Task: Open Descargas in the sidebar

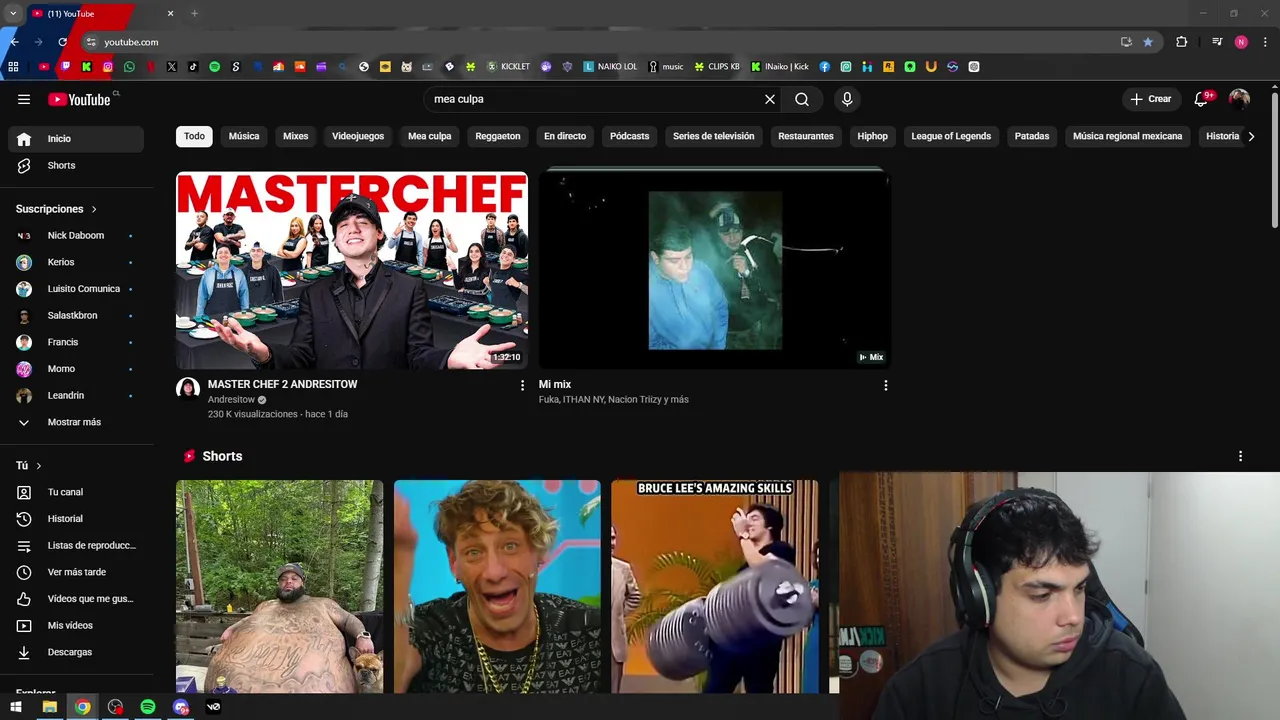Action: 76,652
